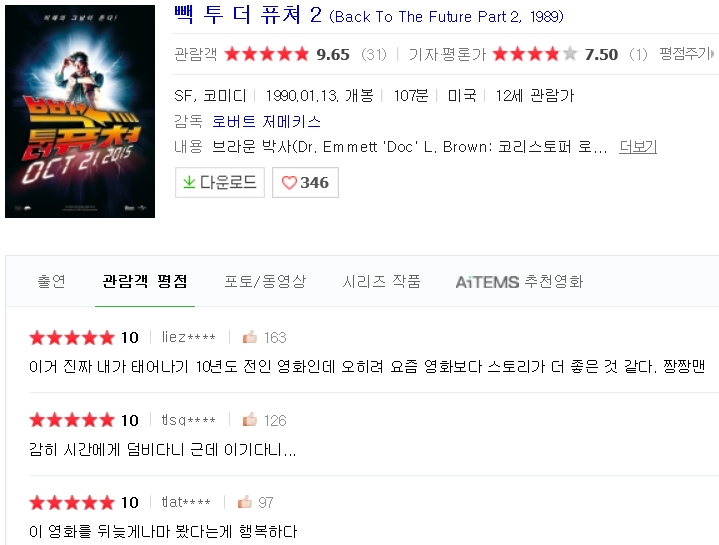
Task: Expand plot summary with 더보기
Action: (x=638, y=147)
